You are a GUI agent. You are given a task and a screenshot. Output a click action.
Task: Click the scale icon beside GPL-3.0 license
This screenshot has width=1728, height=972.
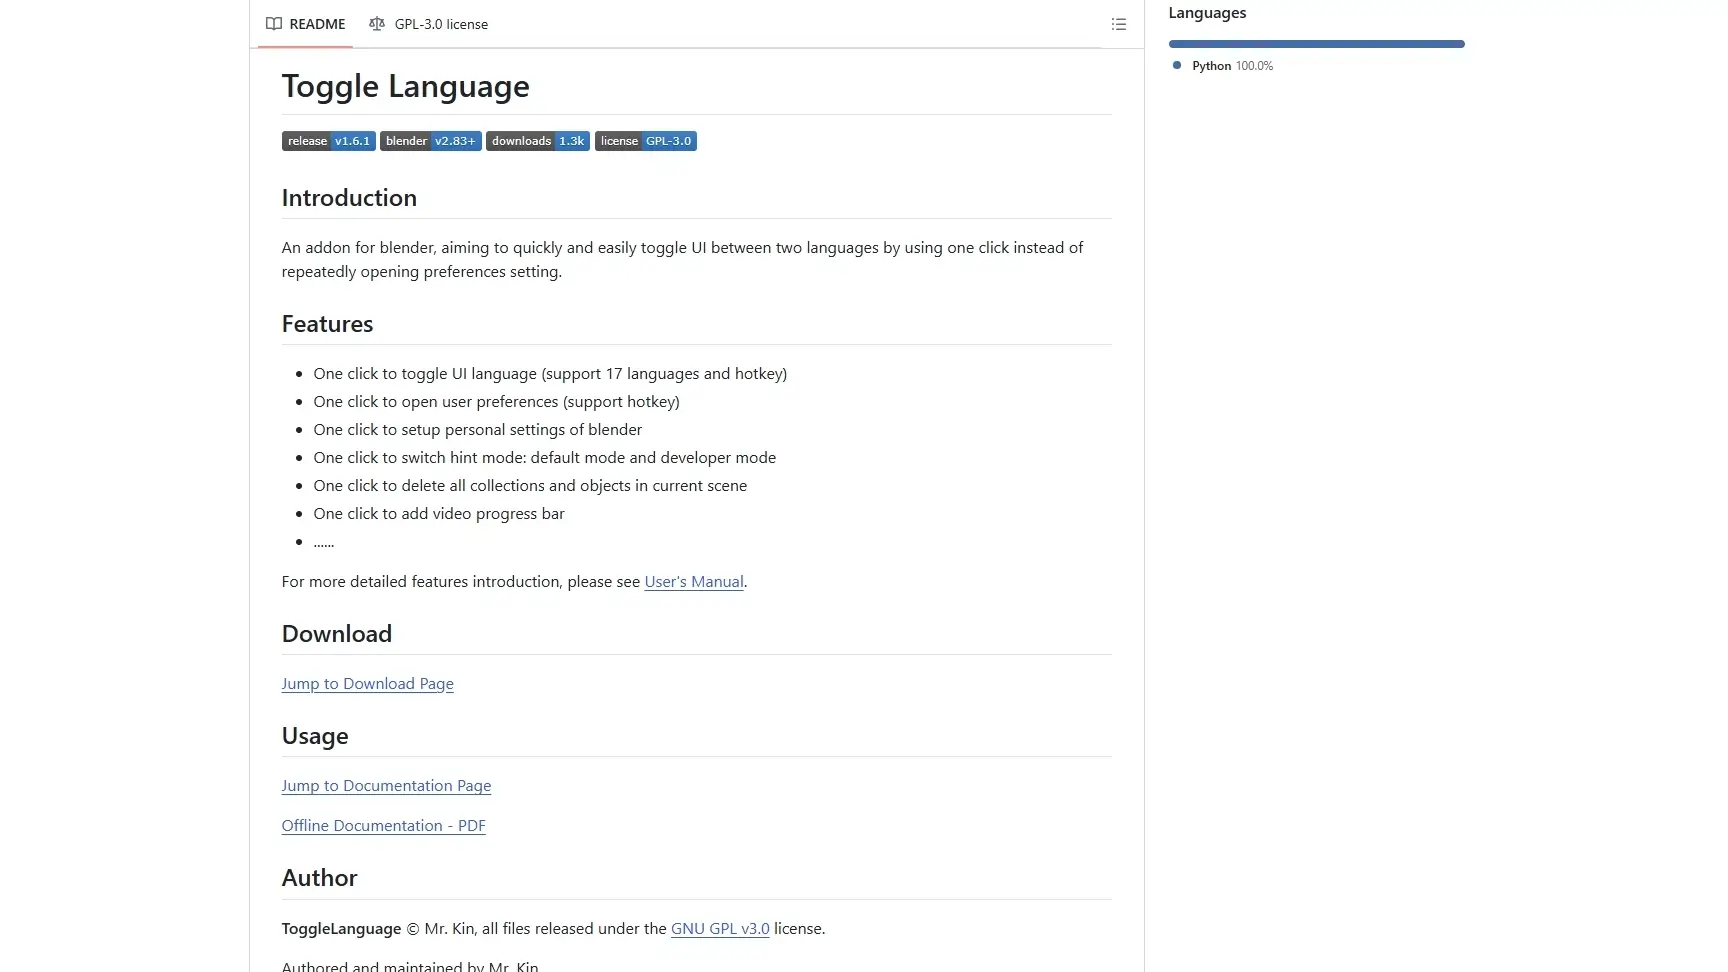(377, 24)
